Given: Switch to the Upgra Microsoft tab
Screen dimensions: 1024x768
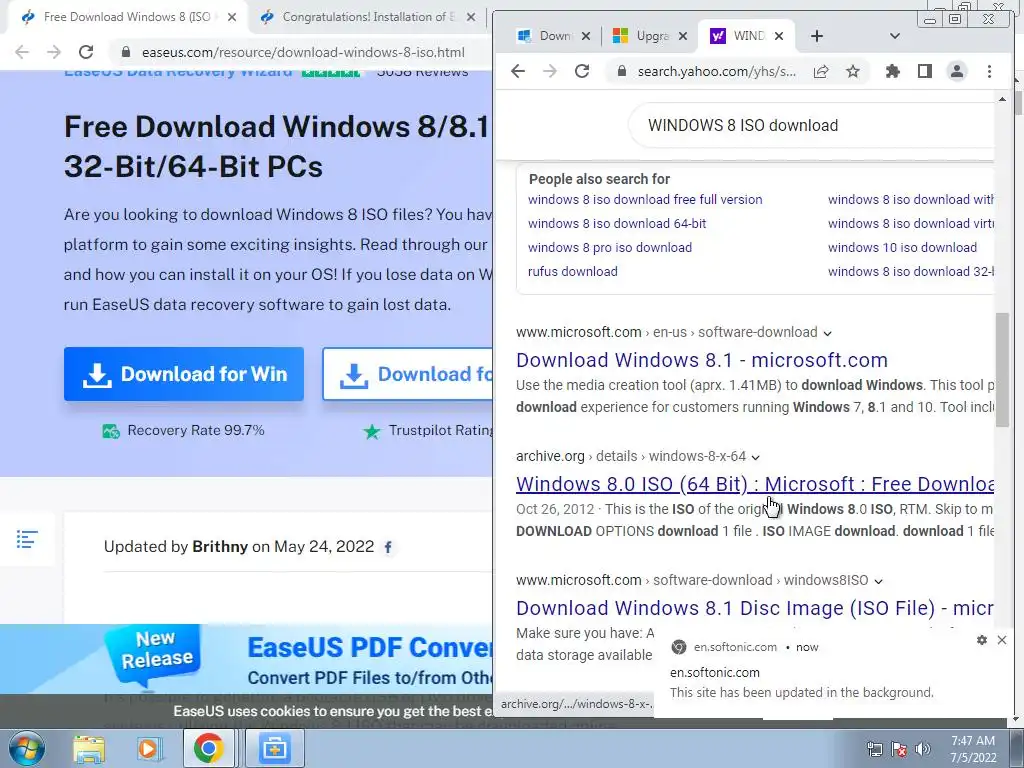Looking at the screenshot, I should [x=650, y=36].
